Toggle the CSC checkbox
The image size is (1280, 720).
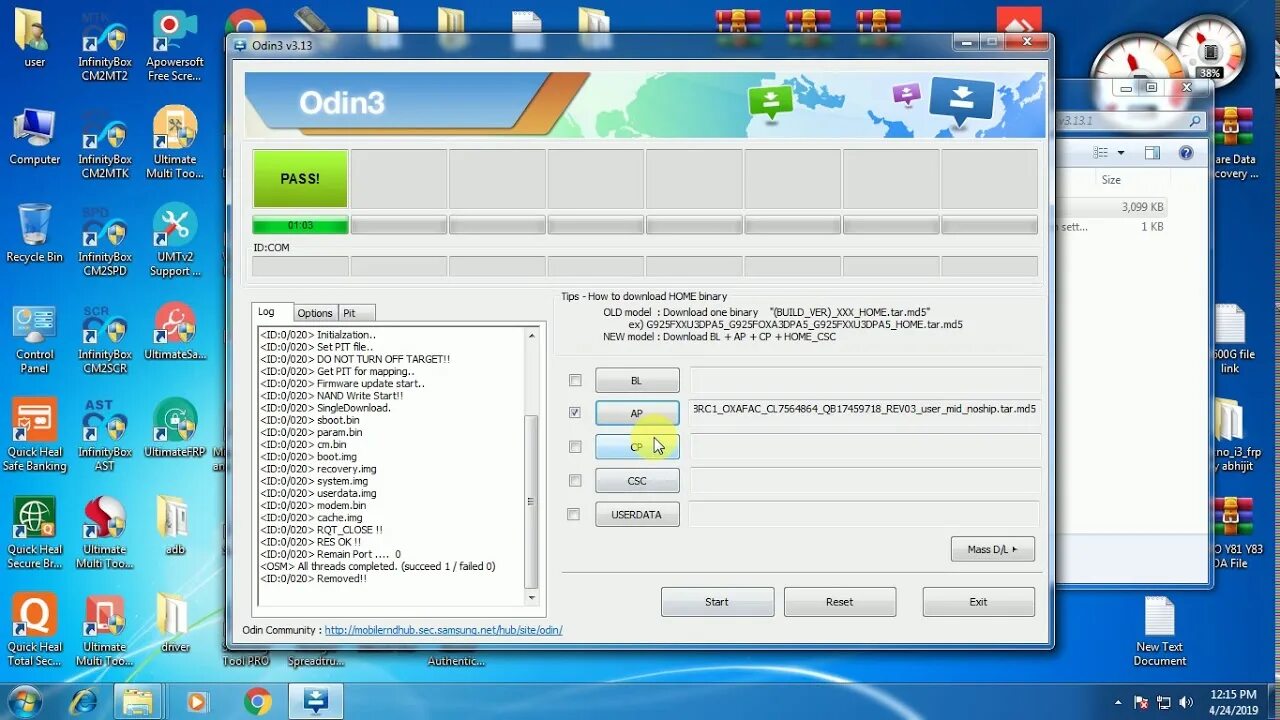coord(575,480)
